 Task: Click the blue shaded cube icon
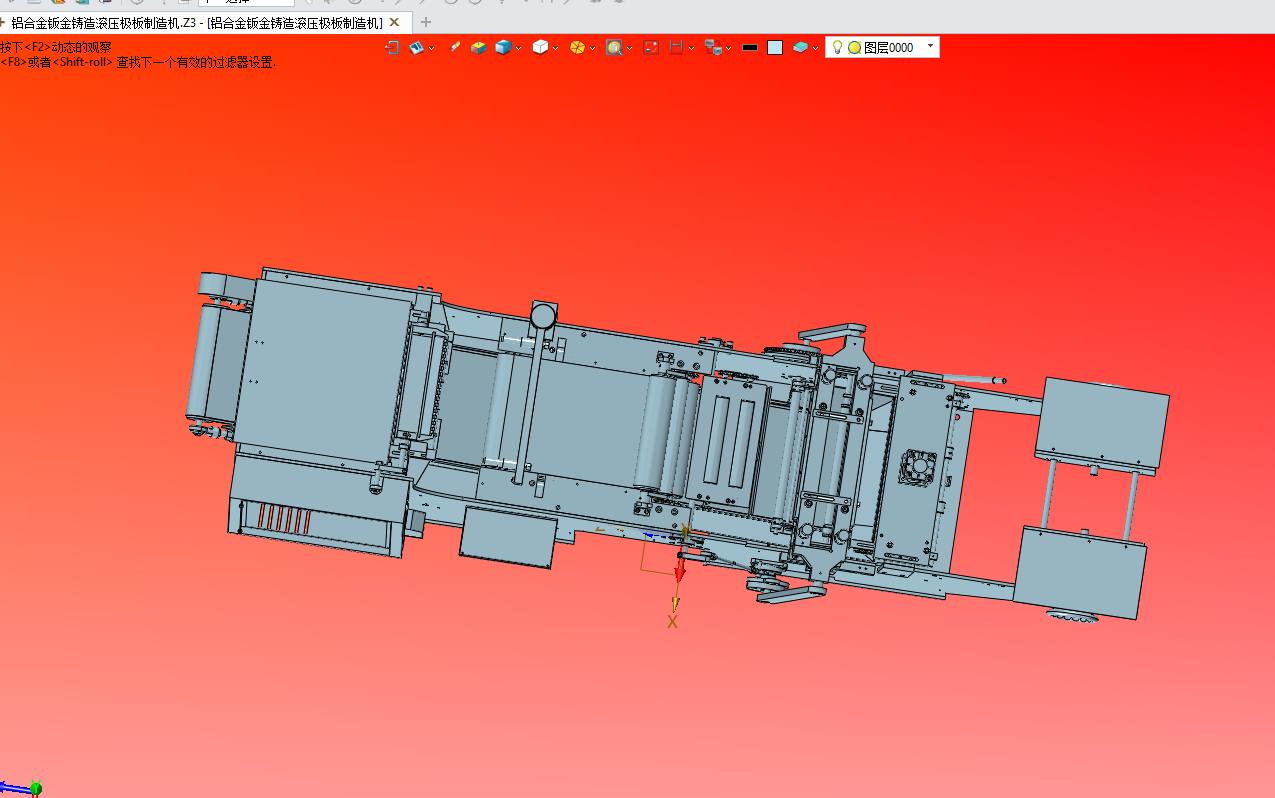(x=503, y=47)
